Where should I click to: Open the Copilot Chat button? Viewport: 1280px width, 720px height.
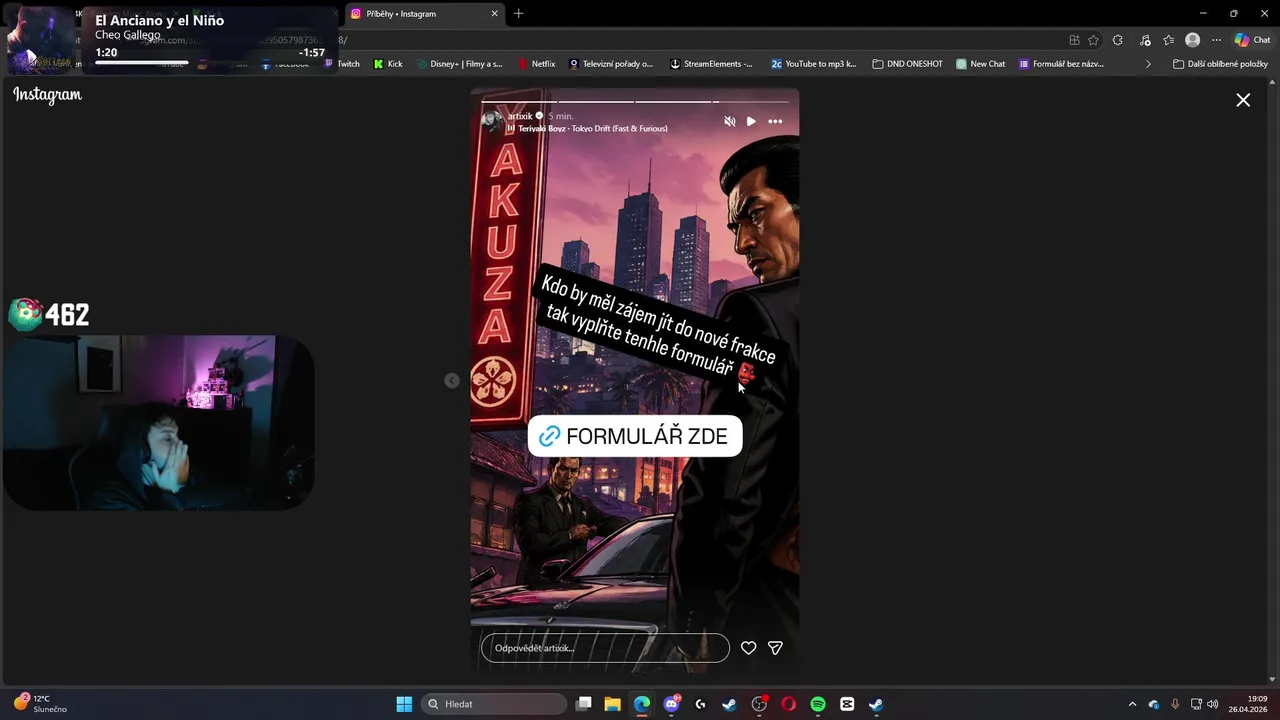click(x=1252, y=40)
